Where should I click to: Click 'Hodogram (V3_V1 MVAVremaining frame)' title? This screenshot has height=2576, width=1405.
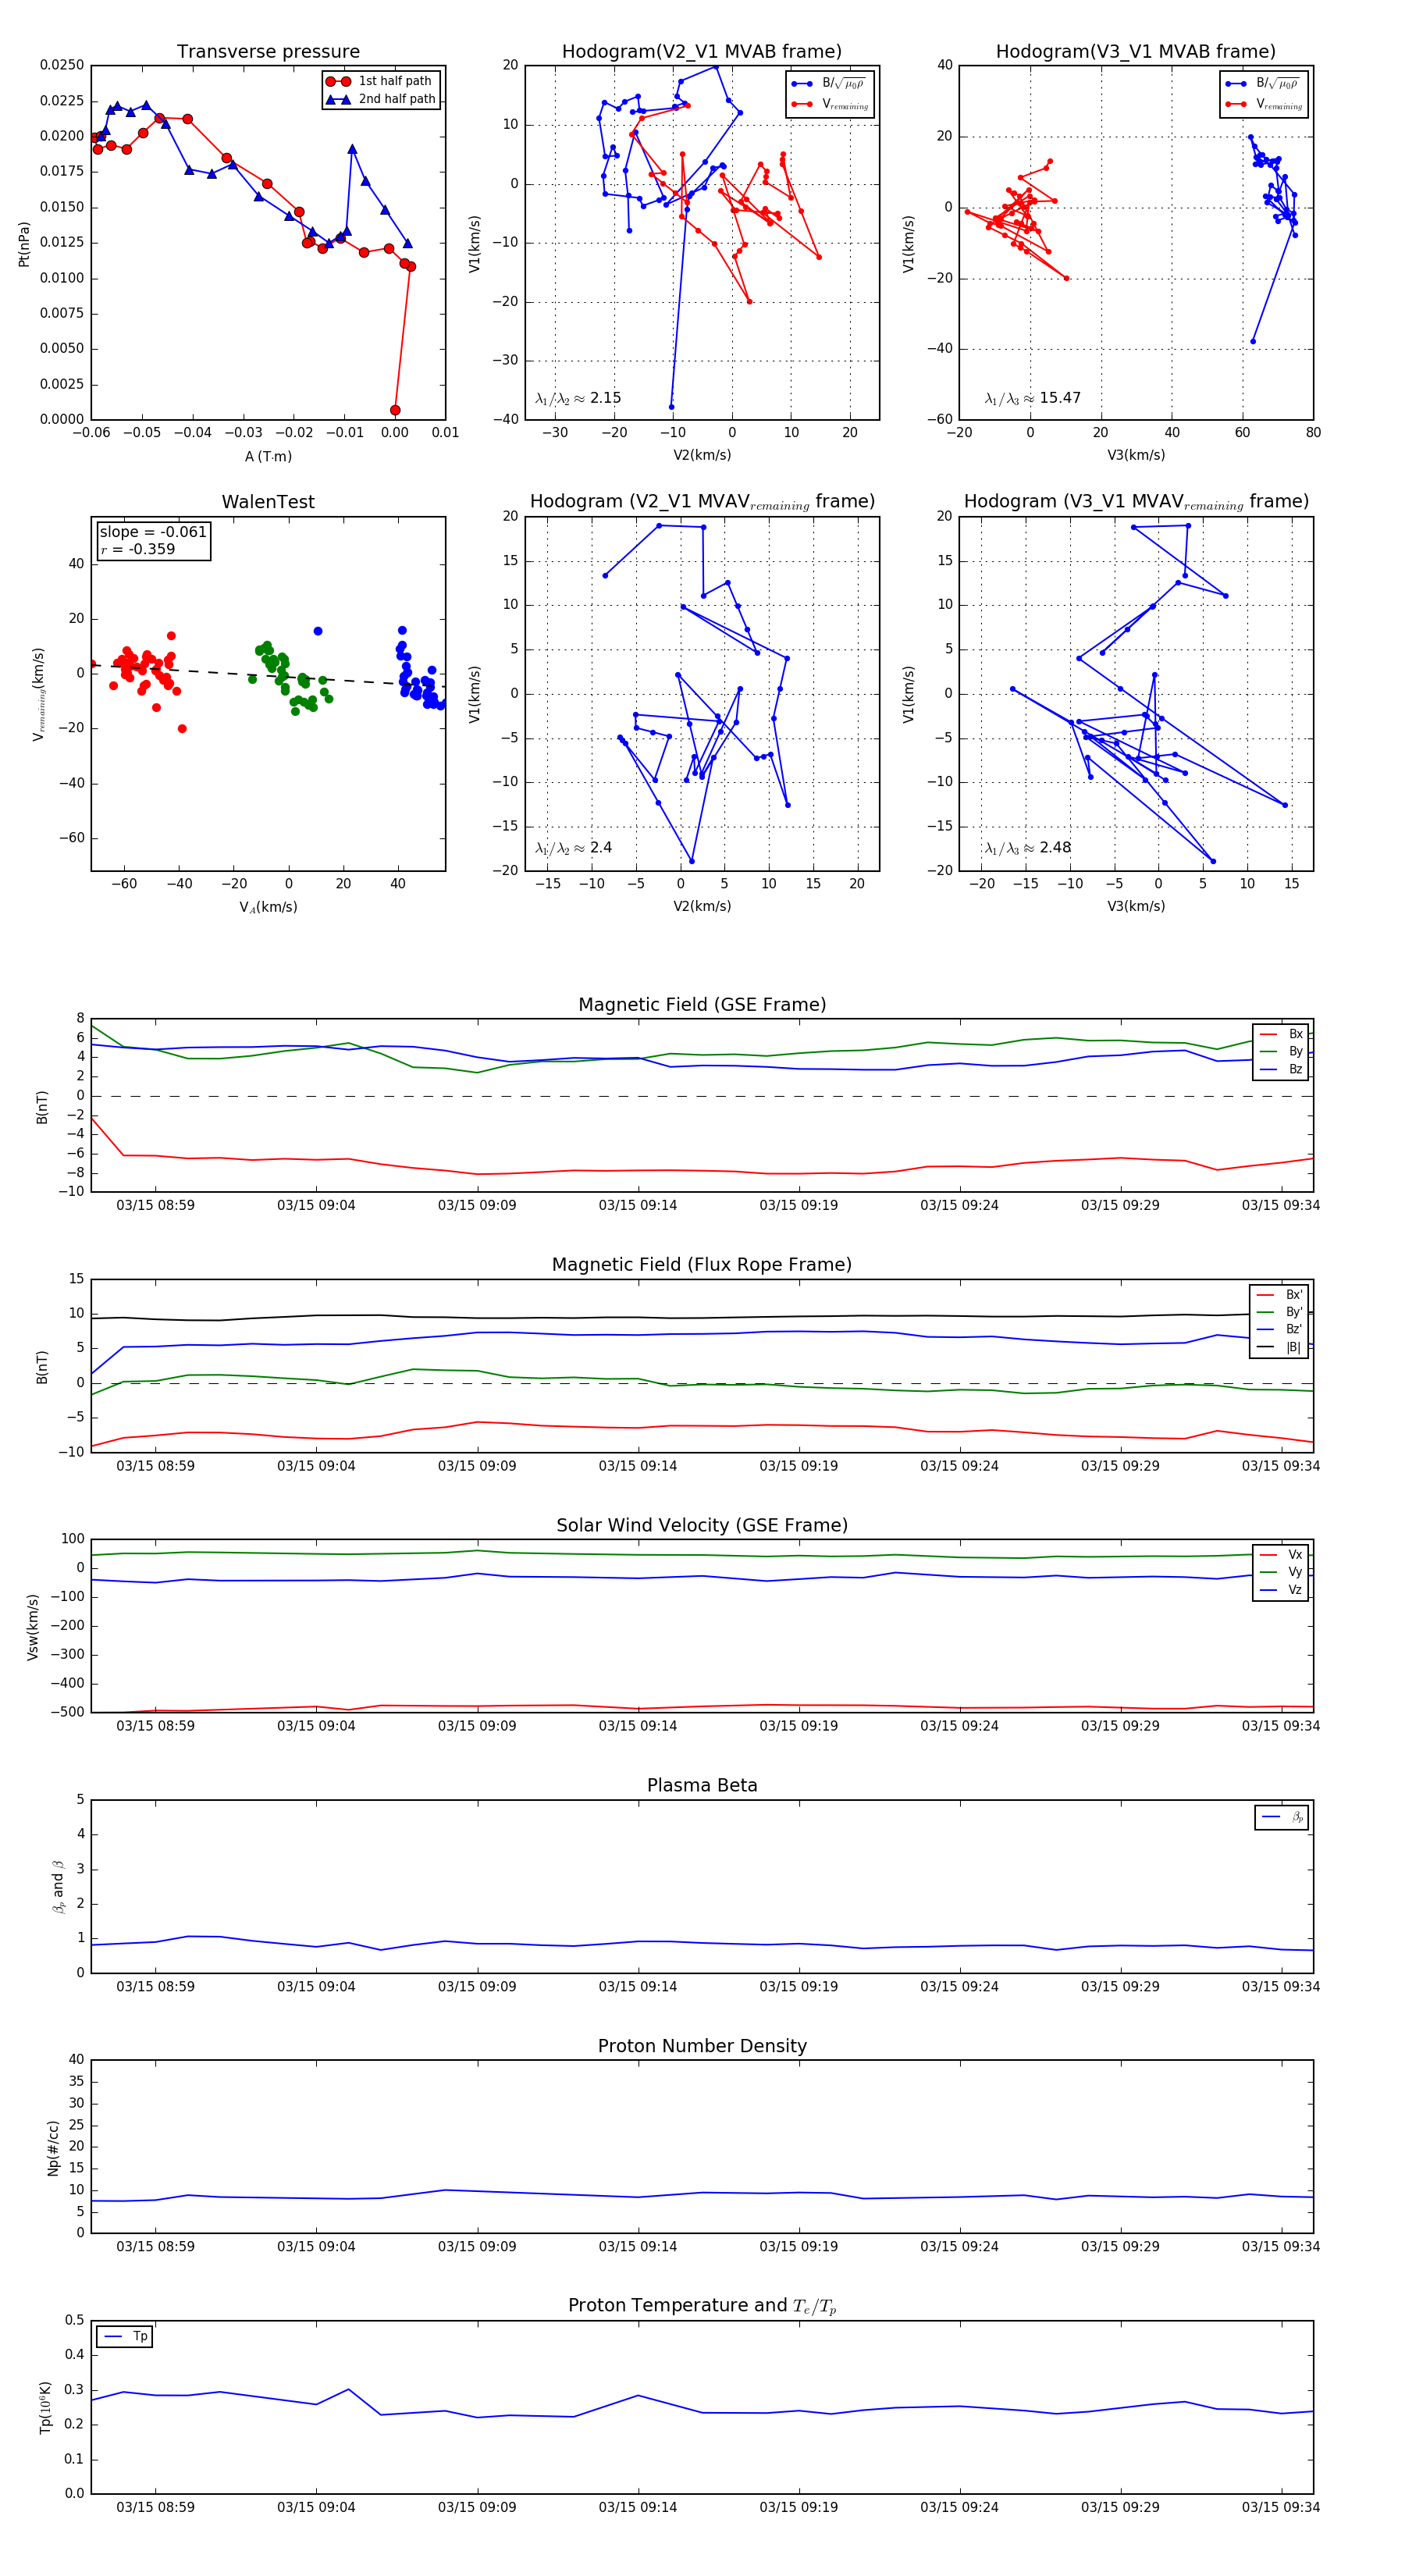click(x=1135, y=502)
